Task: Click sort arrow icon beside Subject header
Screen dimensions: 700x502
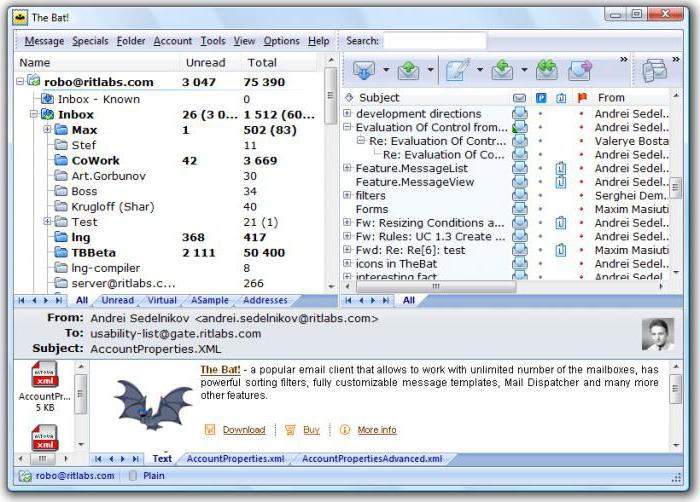Action: pyautogui.click(x=349, y=97)
